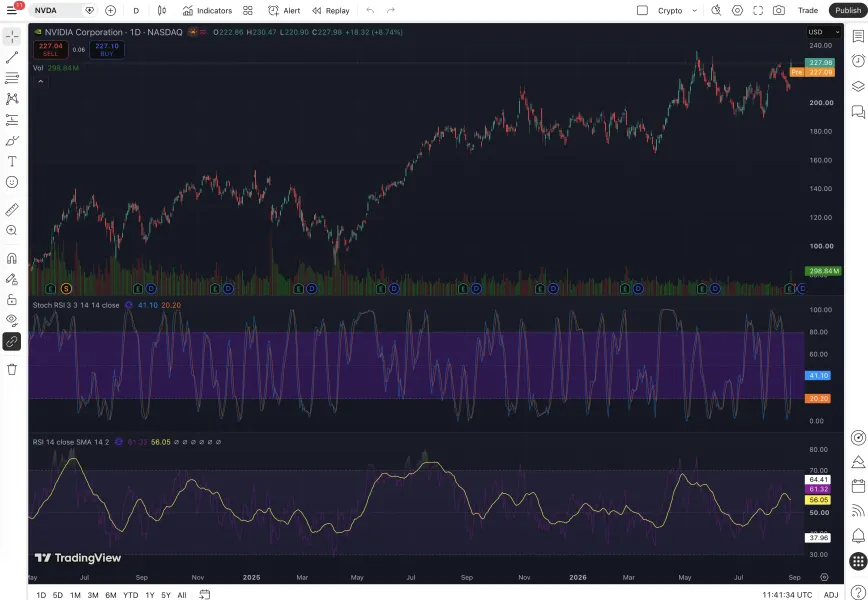Select the zoom in tool
The width and height of the screenshot is (868, 600).
click(x=12, y=230)
